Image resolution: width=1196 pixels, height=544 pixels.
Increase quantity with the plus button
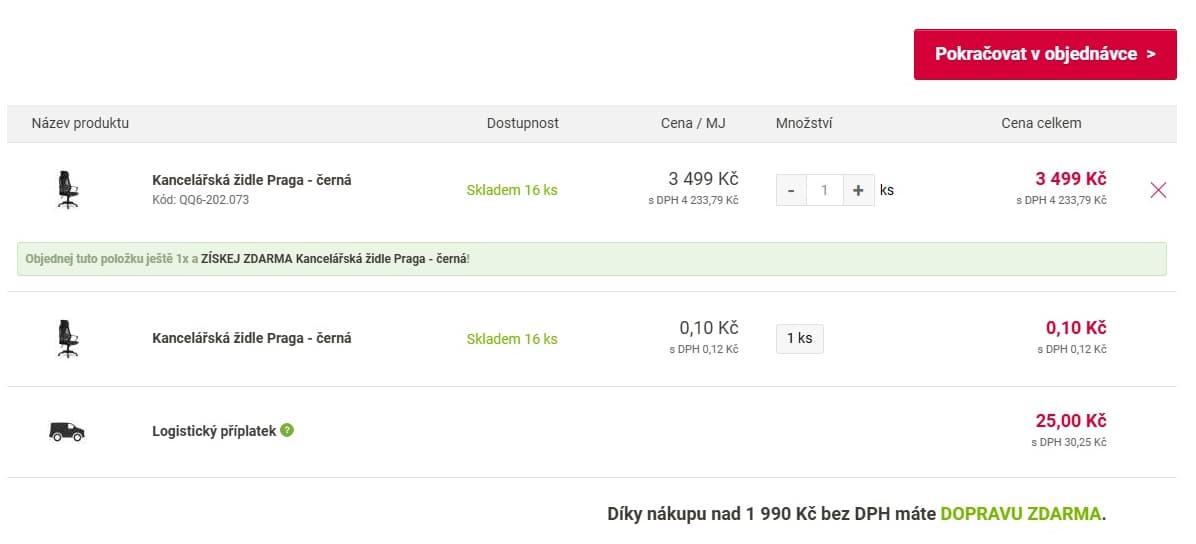click(858, 190)
